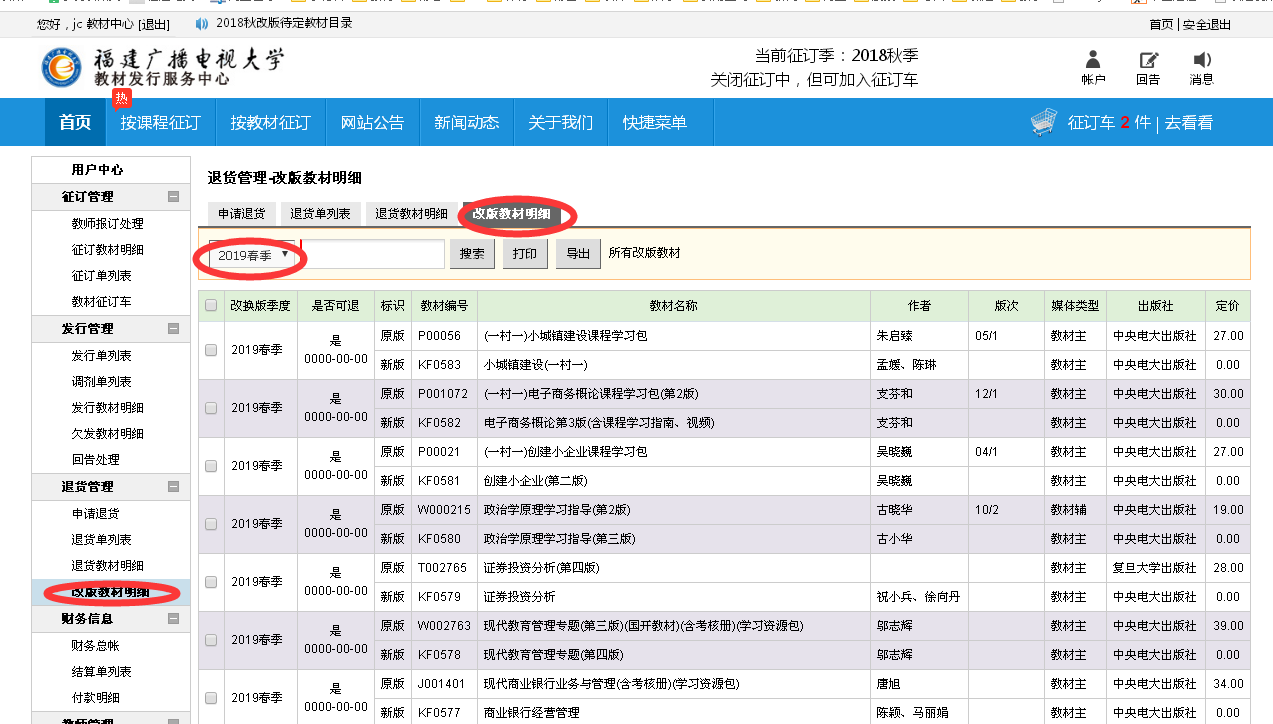Collapse 发行管理 section minus icon
1273x724 pixels.
174,329
